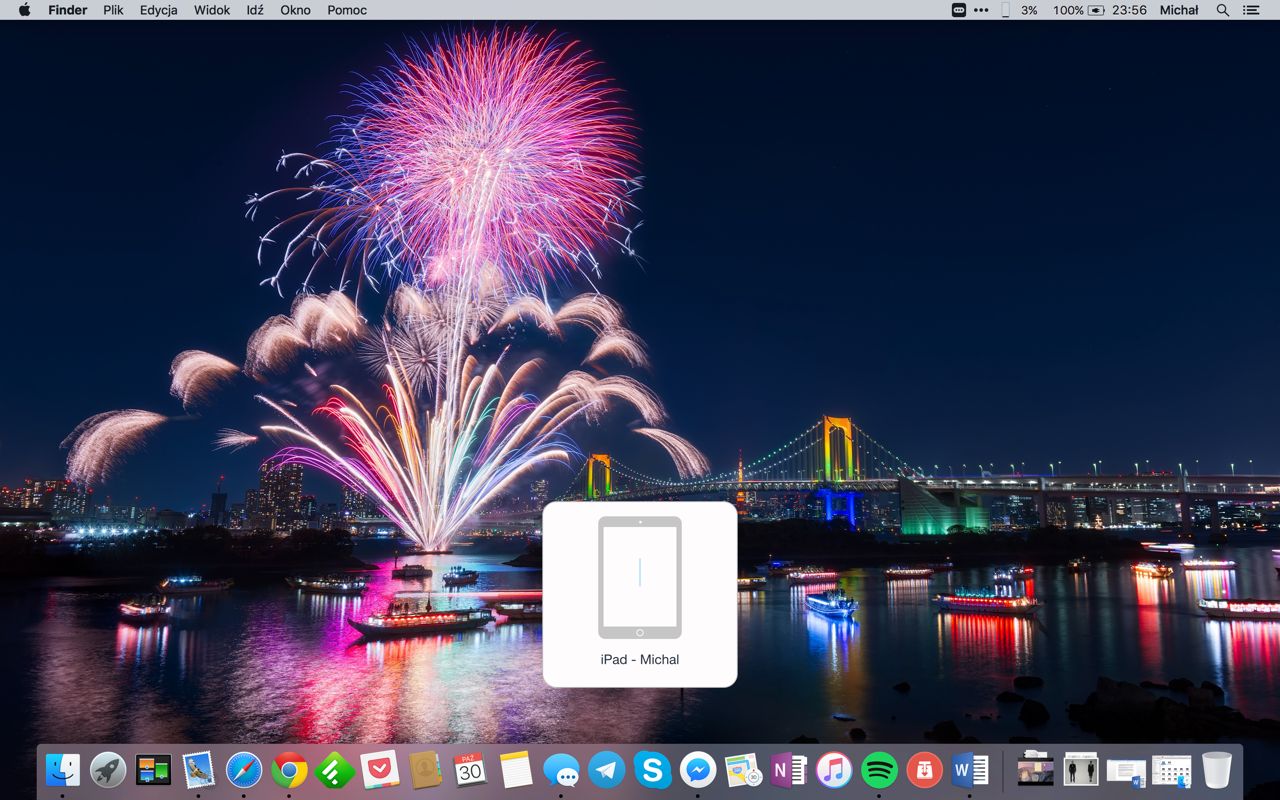
Task: Open Telegram from the dock
Action: coord(607,770)
